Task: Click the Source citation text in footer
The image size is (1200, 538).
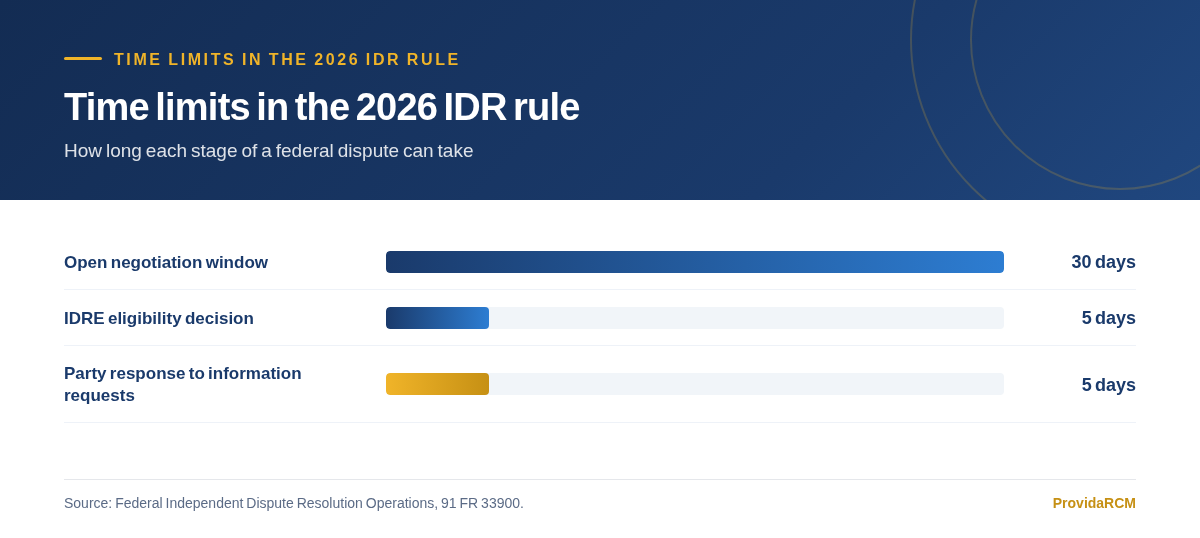Action: click(294, 503)
